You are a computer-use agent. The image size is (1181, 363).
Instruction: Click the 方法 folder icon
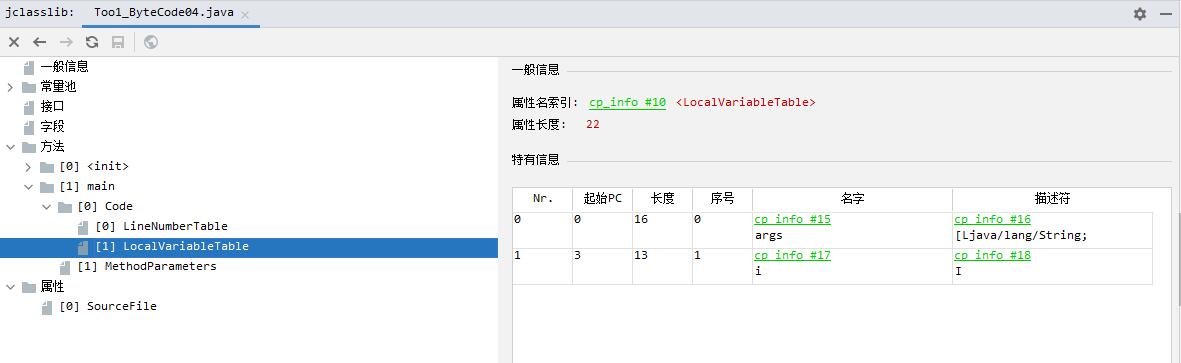pyautogui.click(x=29, y=147)
